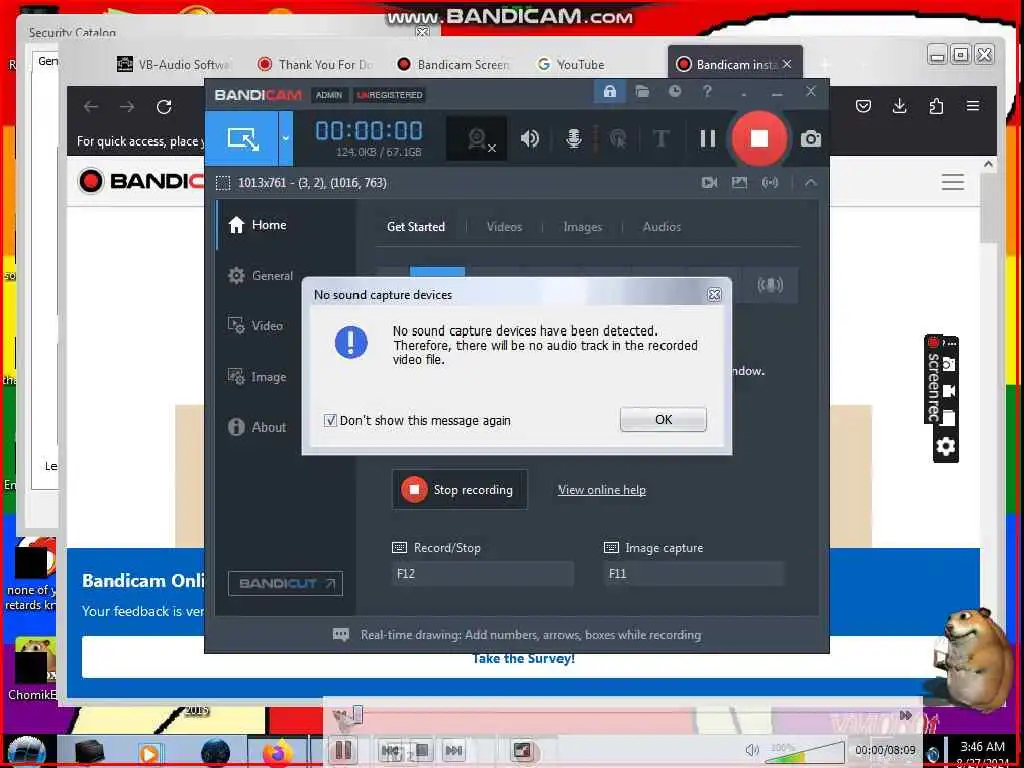Pause the Bandicam recording
Screen dimensions: 1024x768
click(x=707, y=138)
